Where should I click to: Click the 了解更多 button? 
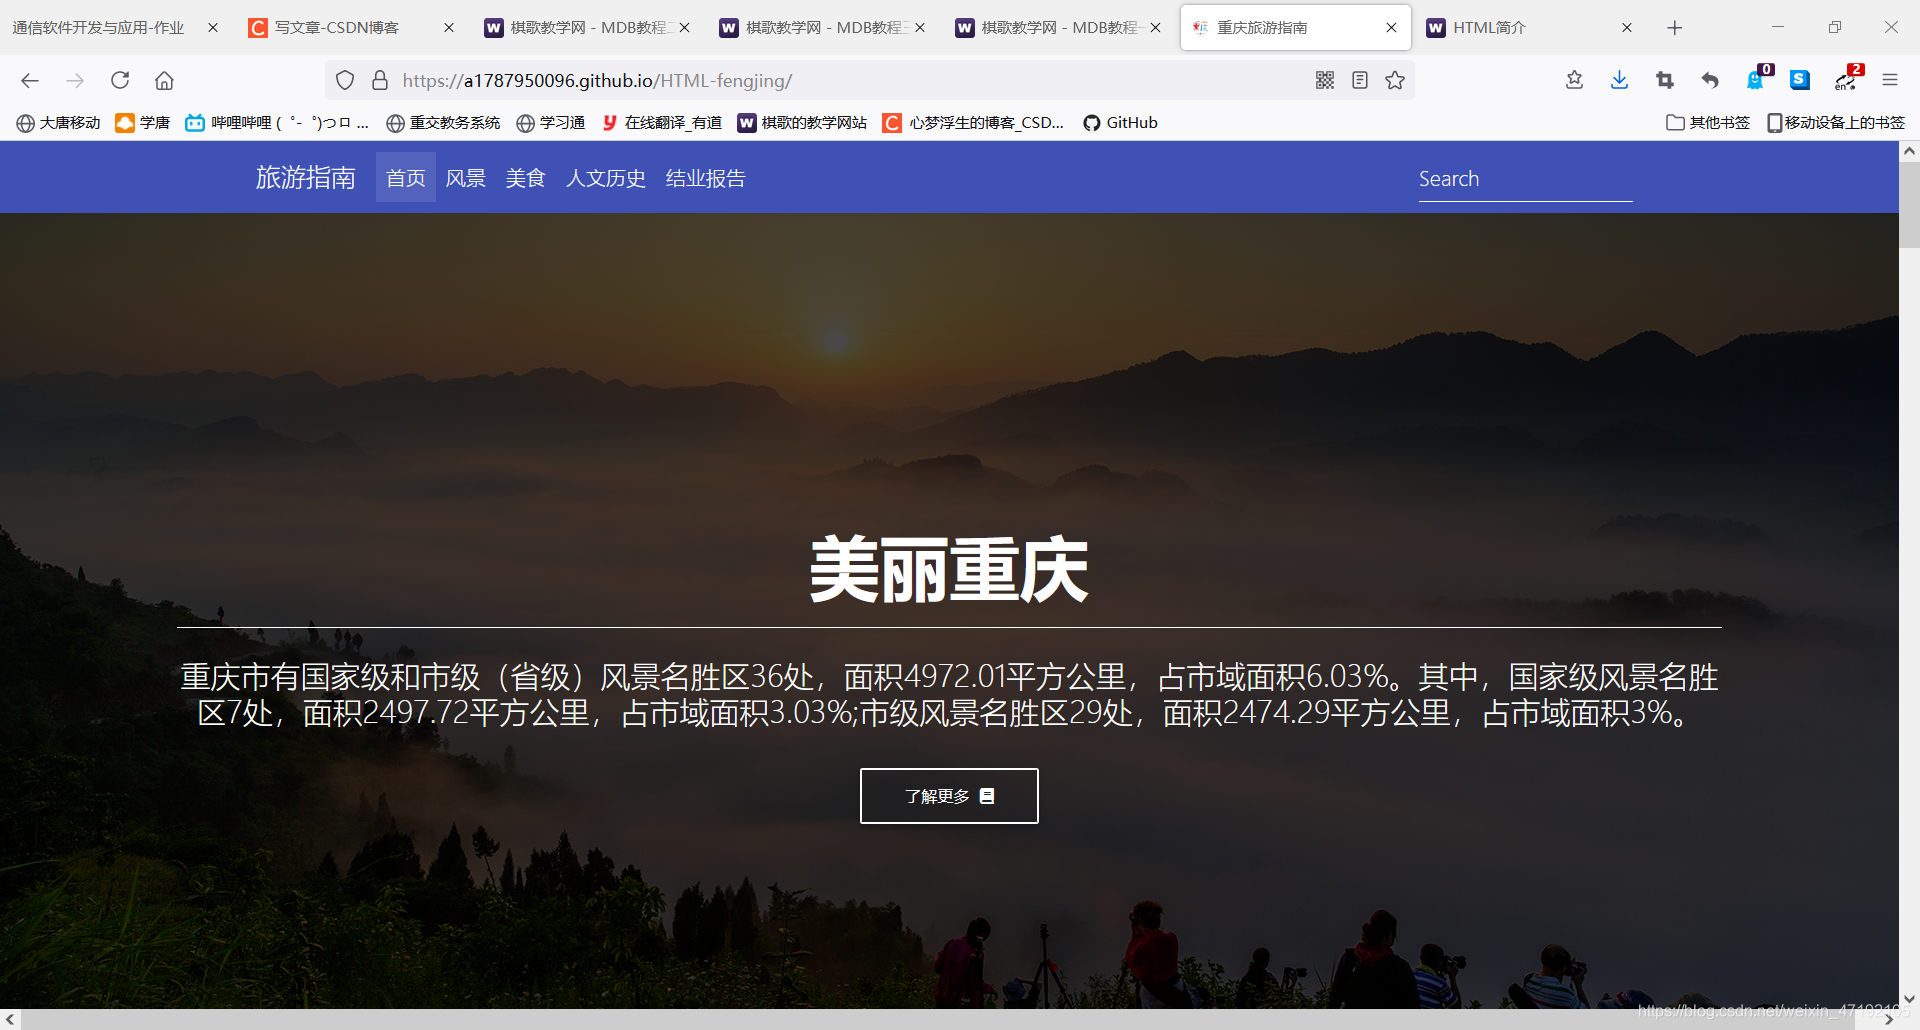point(948,795)
